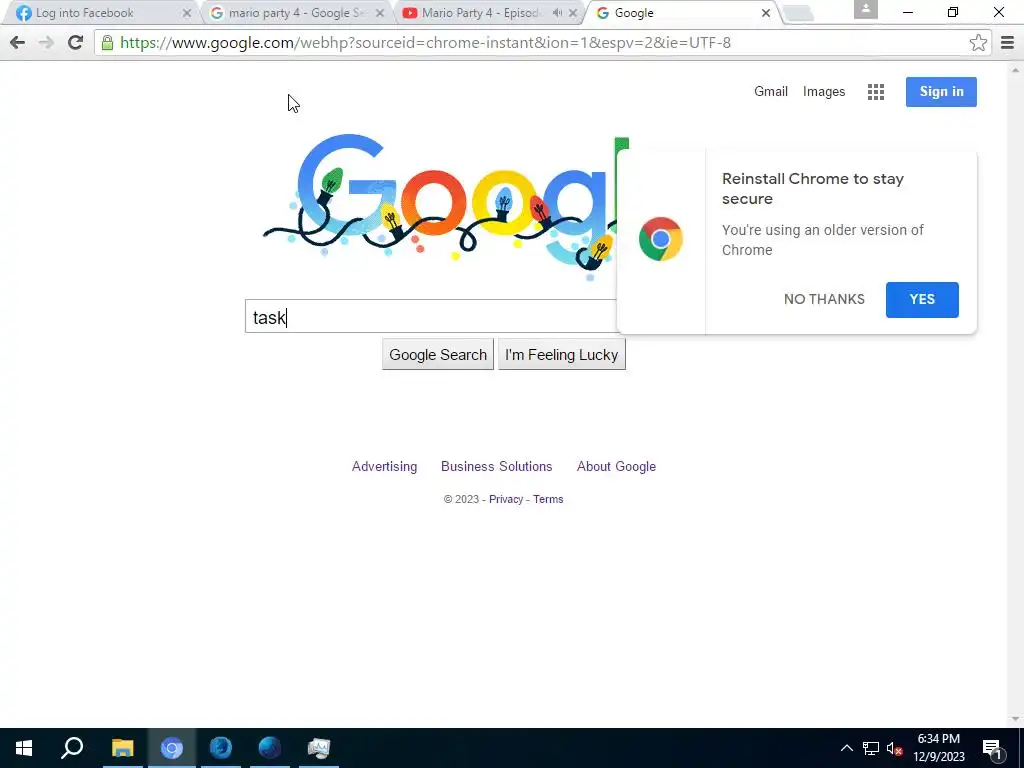Open the Gmail link
The image size is (1024, 768).
coord(771,92)
